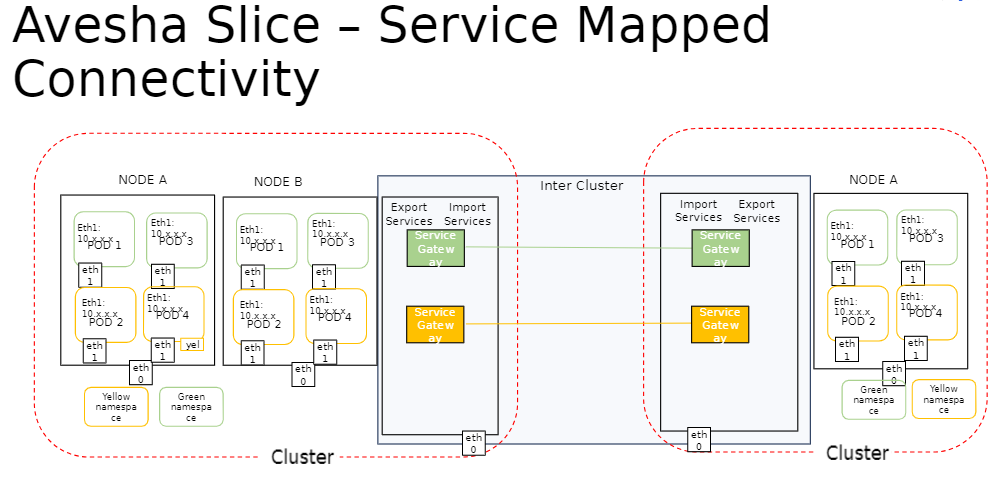1004x481 pixels.
Task: Click the eth 0 box under NODE B
Action: coord(304,375)
